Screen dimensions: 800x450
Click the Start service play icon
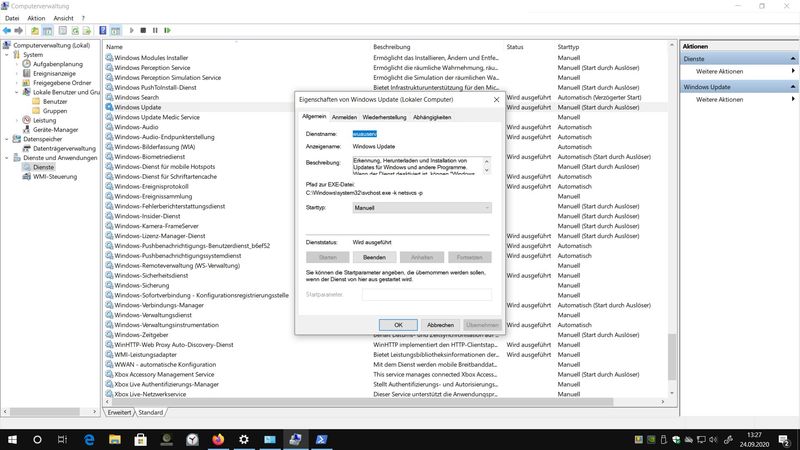tap(132, 31)
